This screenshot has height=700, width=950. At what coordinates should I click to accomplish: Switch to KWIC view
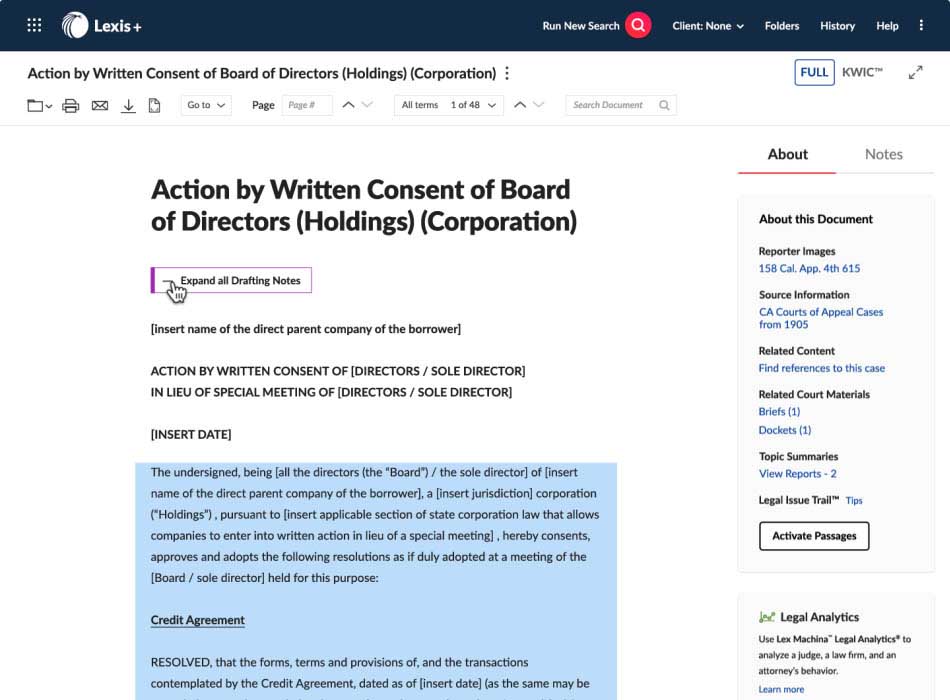click(862, 72)
